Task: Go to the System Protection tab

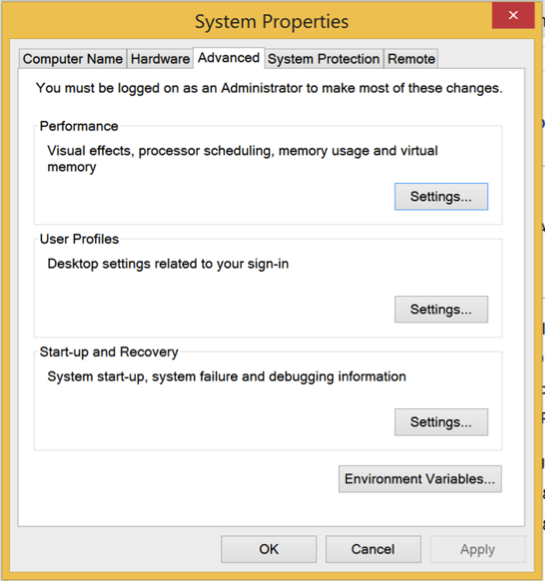Action: click(x=324, y=59)
